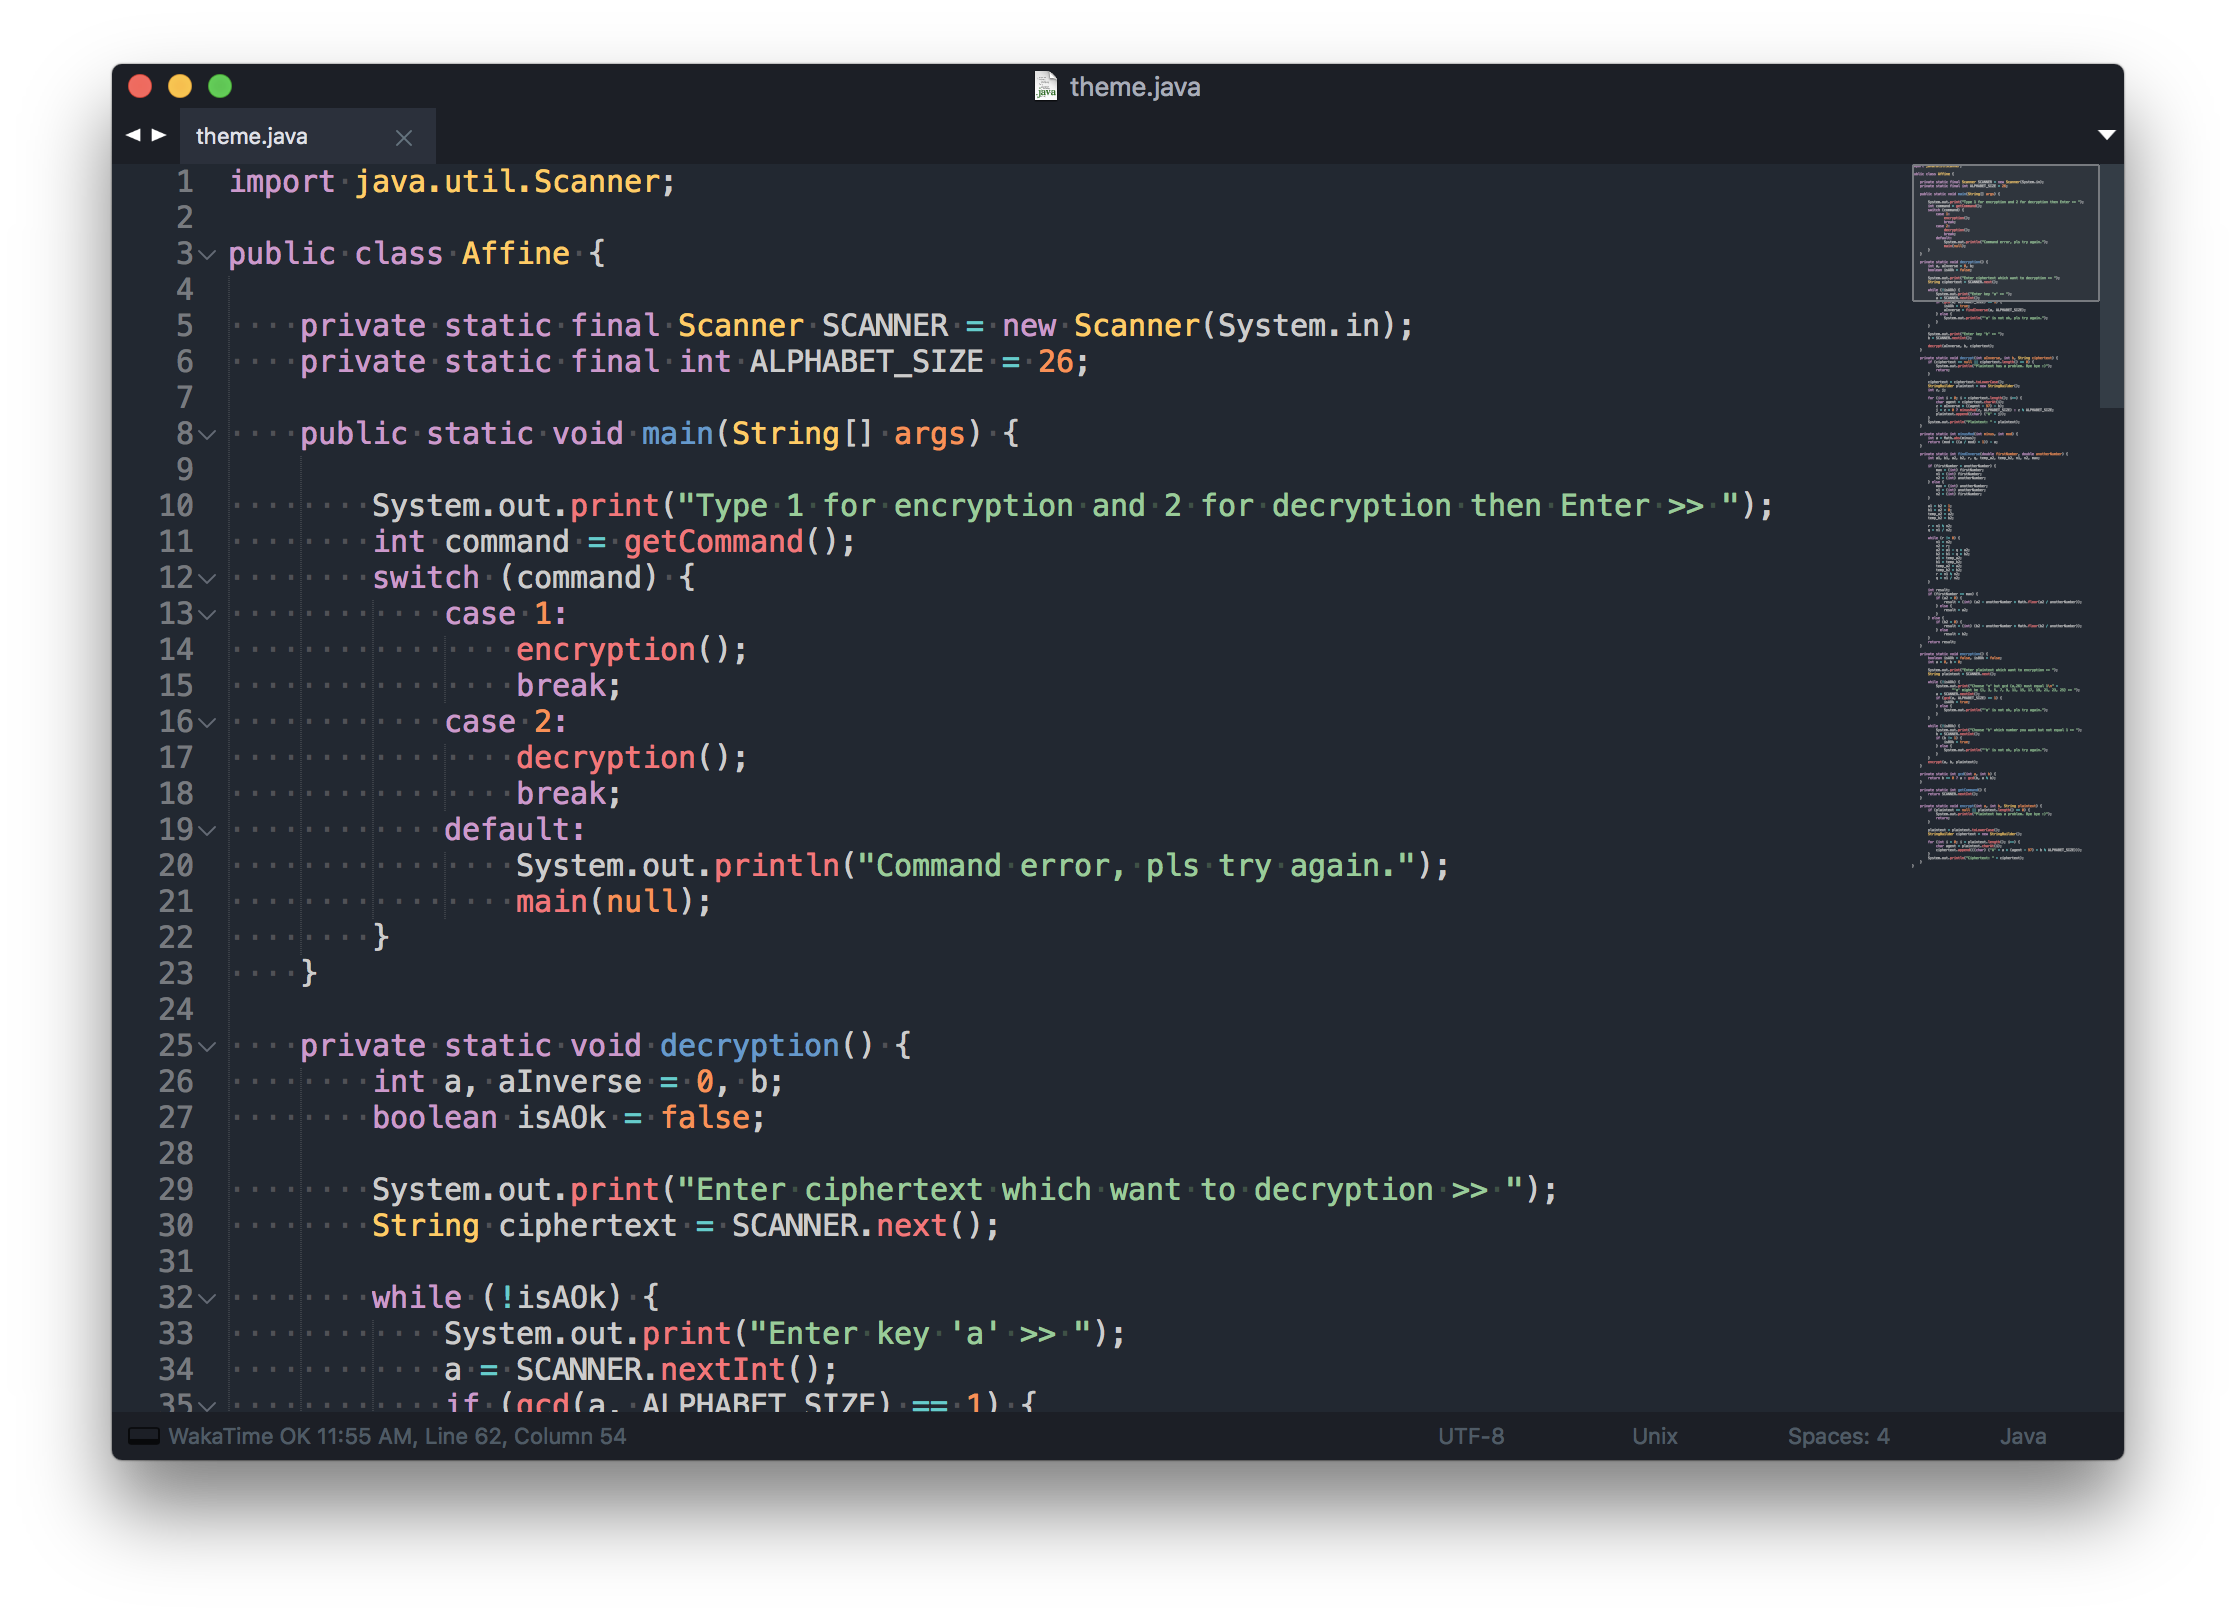Toggle the side bar panel icon
This screenshot has width=2236, height=1620.
144,1436
